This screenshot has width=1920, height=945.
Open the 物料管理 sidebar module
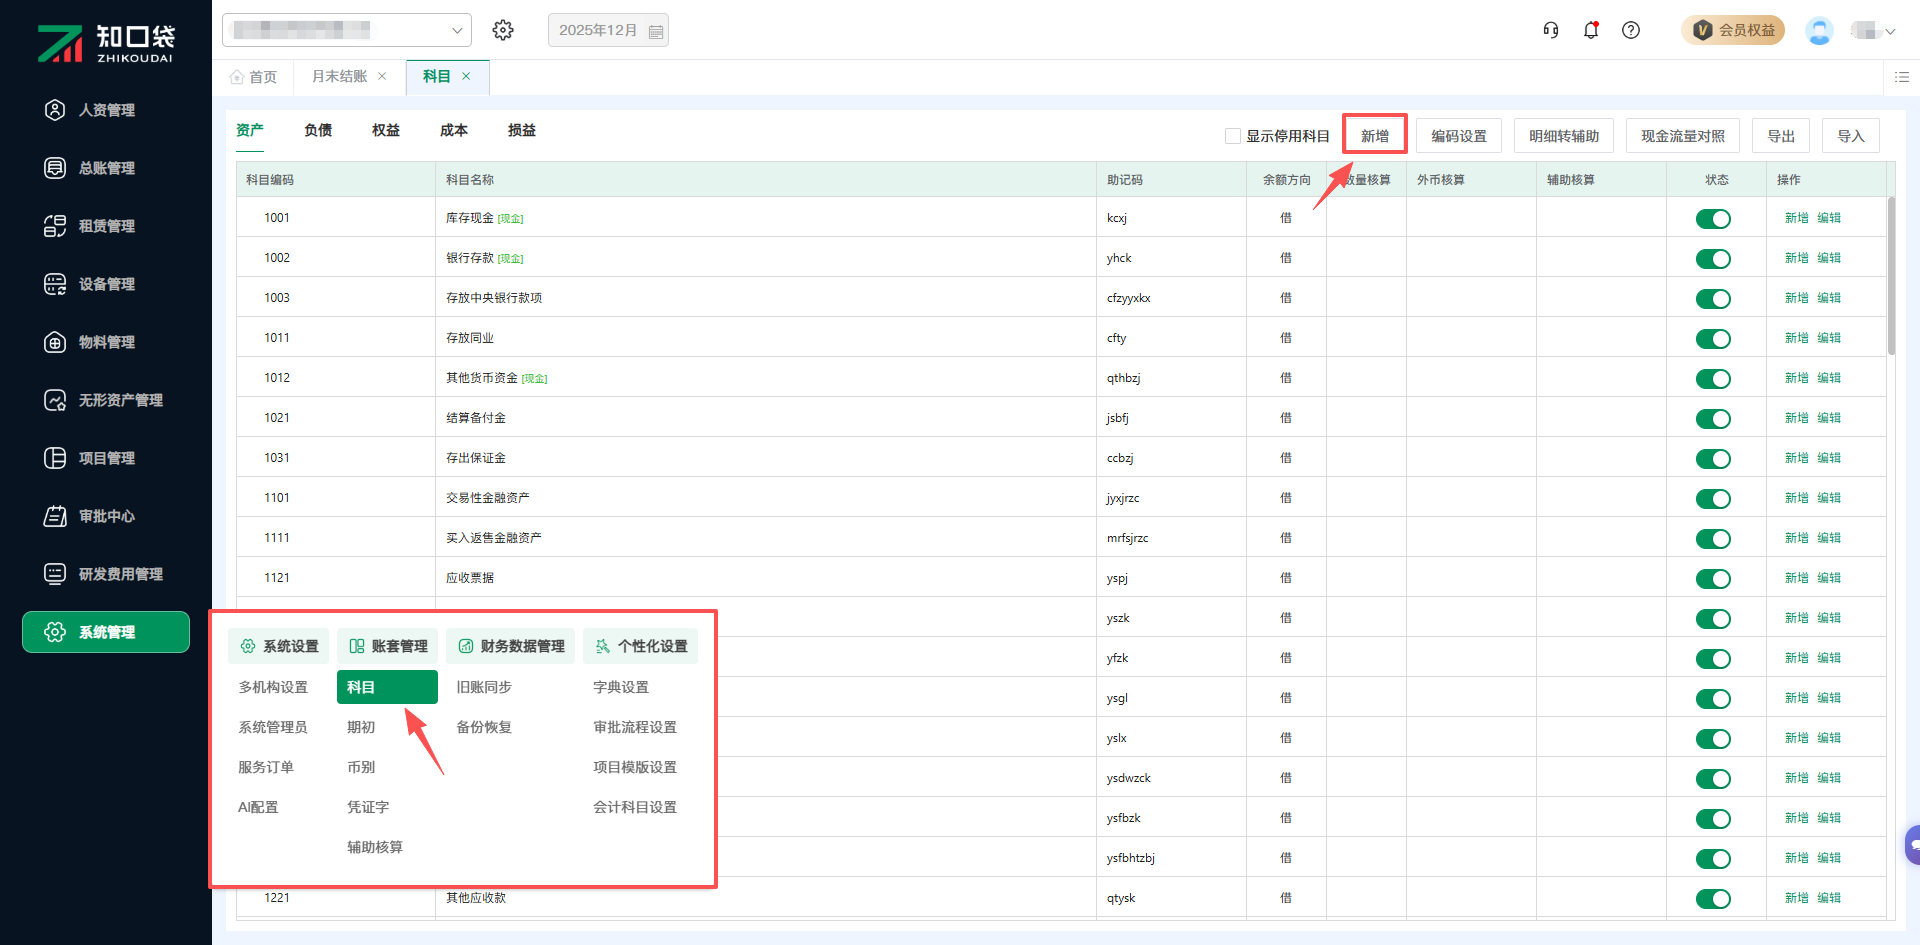pos(105,342)
